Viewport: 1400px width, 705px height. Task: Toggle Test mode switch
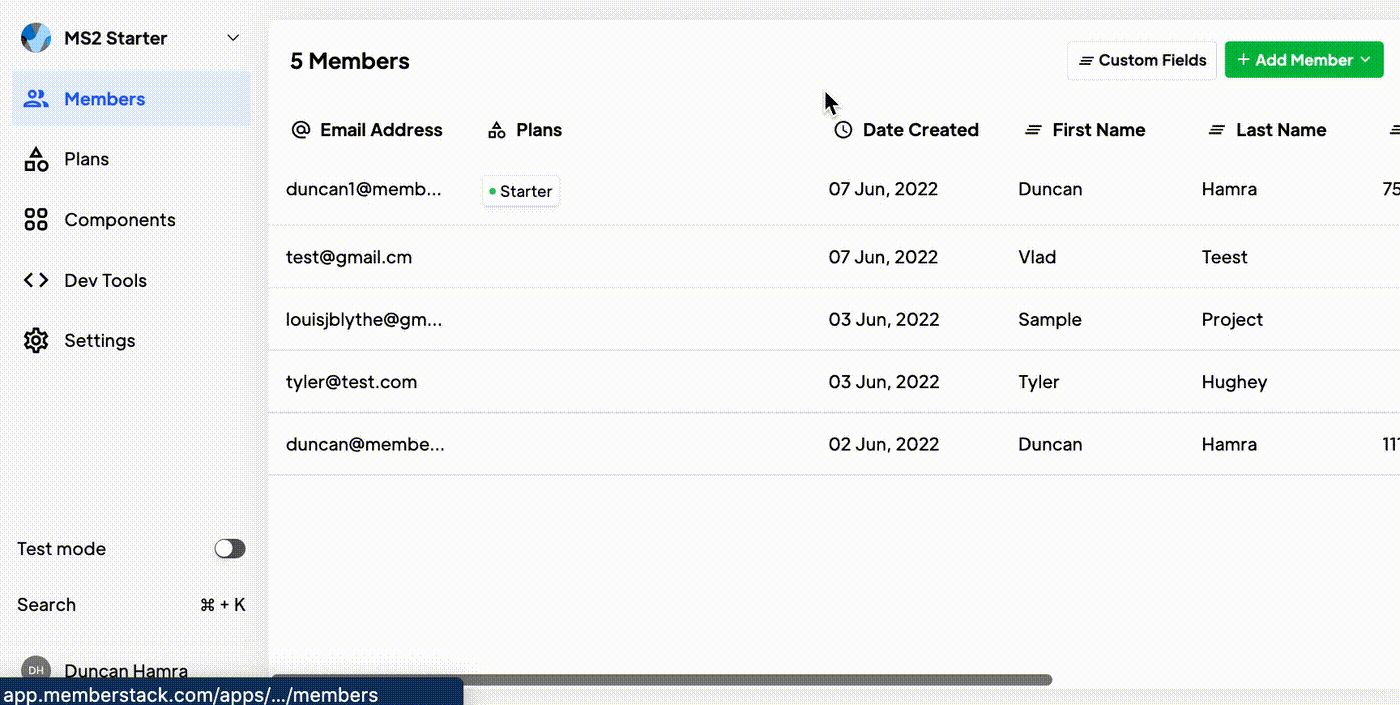[230, 548]
